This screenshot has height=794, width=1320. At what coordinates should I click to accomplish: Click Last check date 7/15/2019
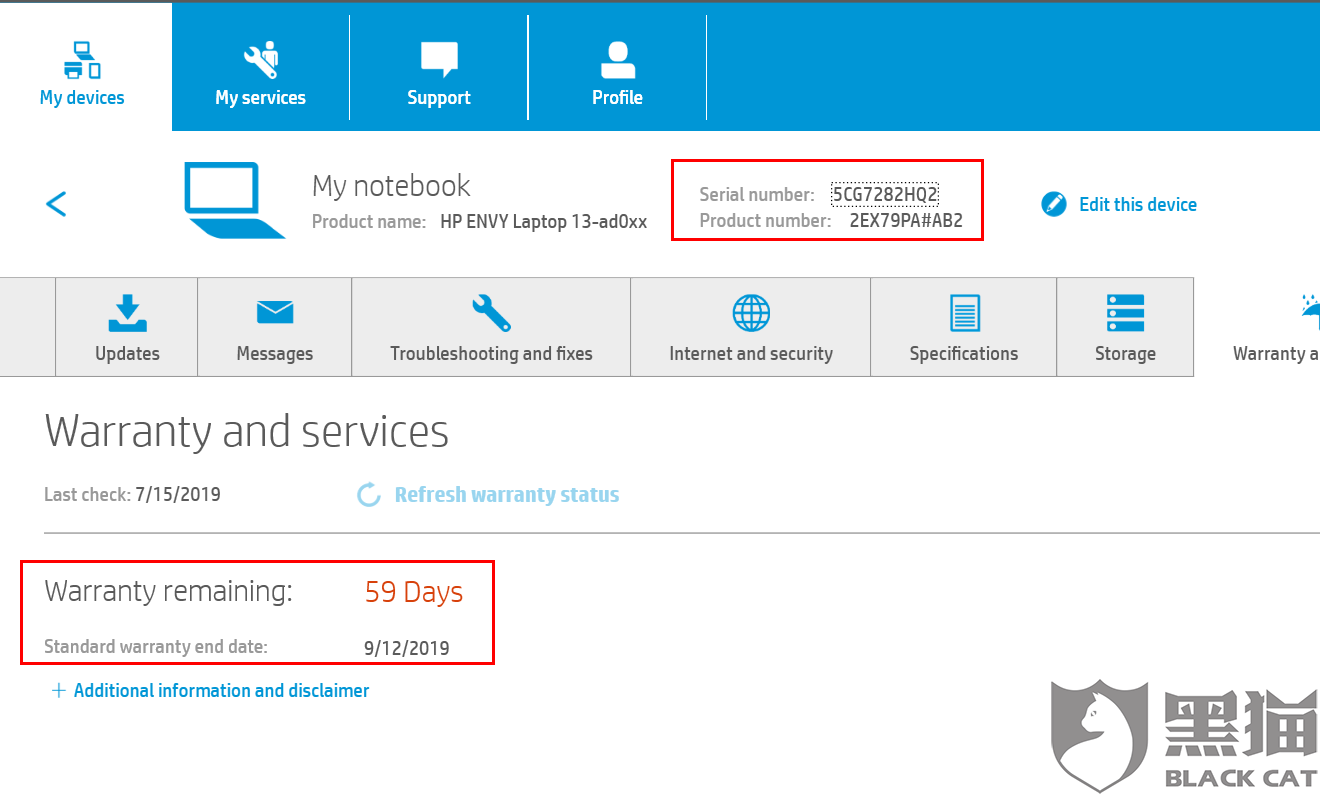tap(178, 494)
